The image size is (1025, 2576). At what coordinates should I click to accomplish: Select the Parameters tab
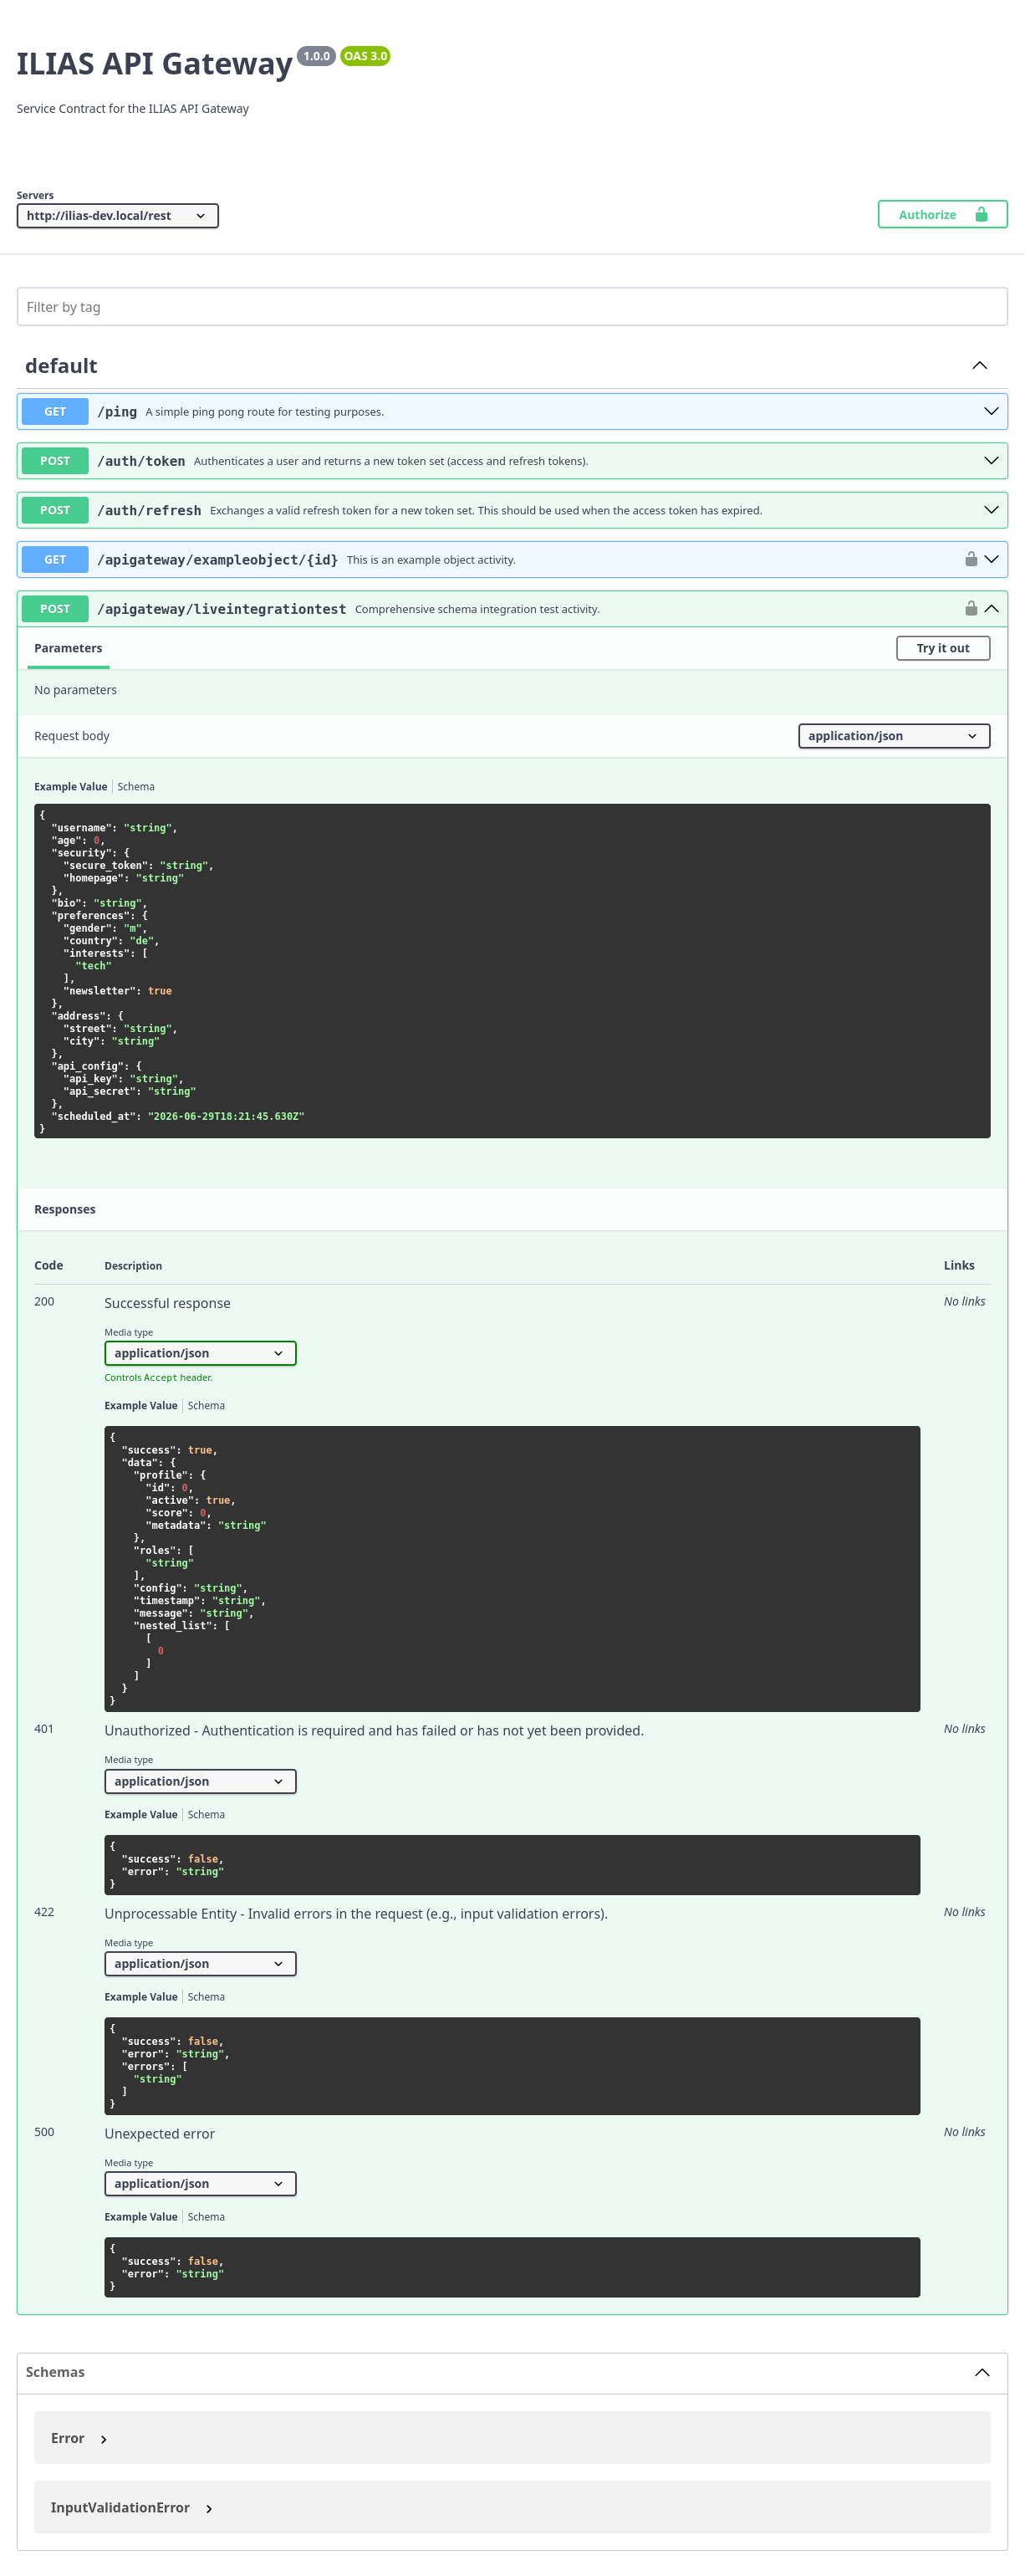[68, 648]
